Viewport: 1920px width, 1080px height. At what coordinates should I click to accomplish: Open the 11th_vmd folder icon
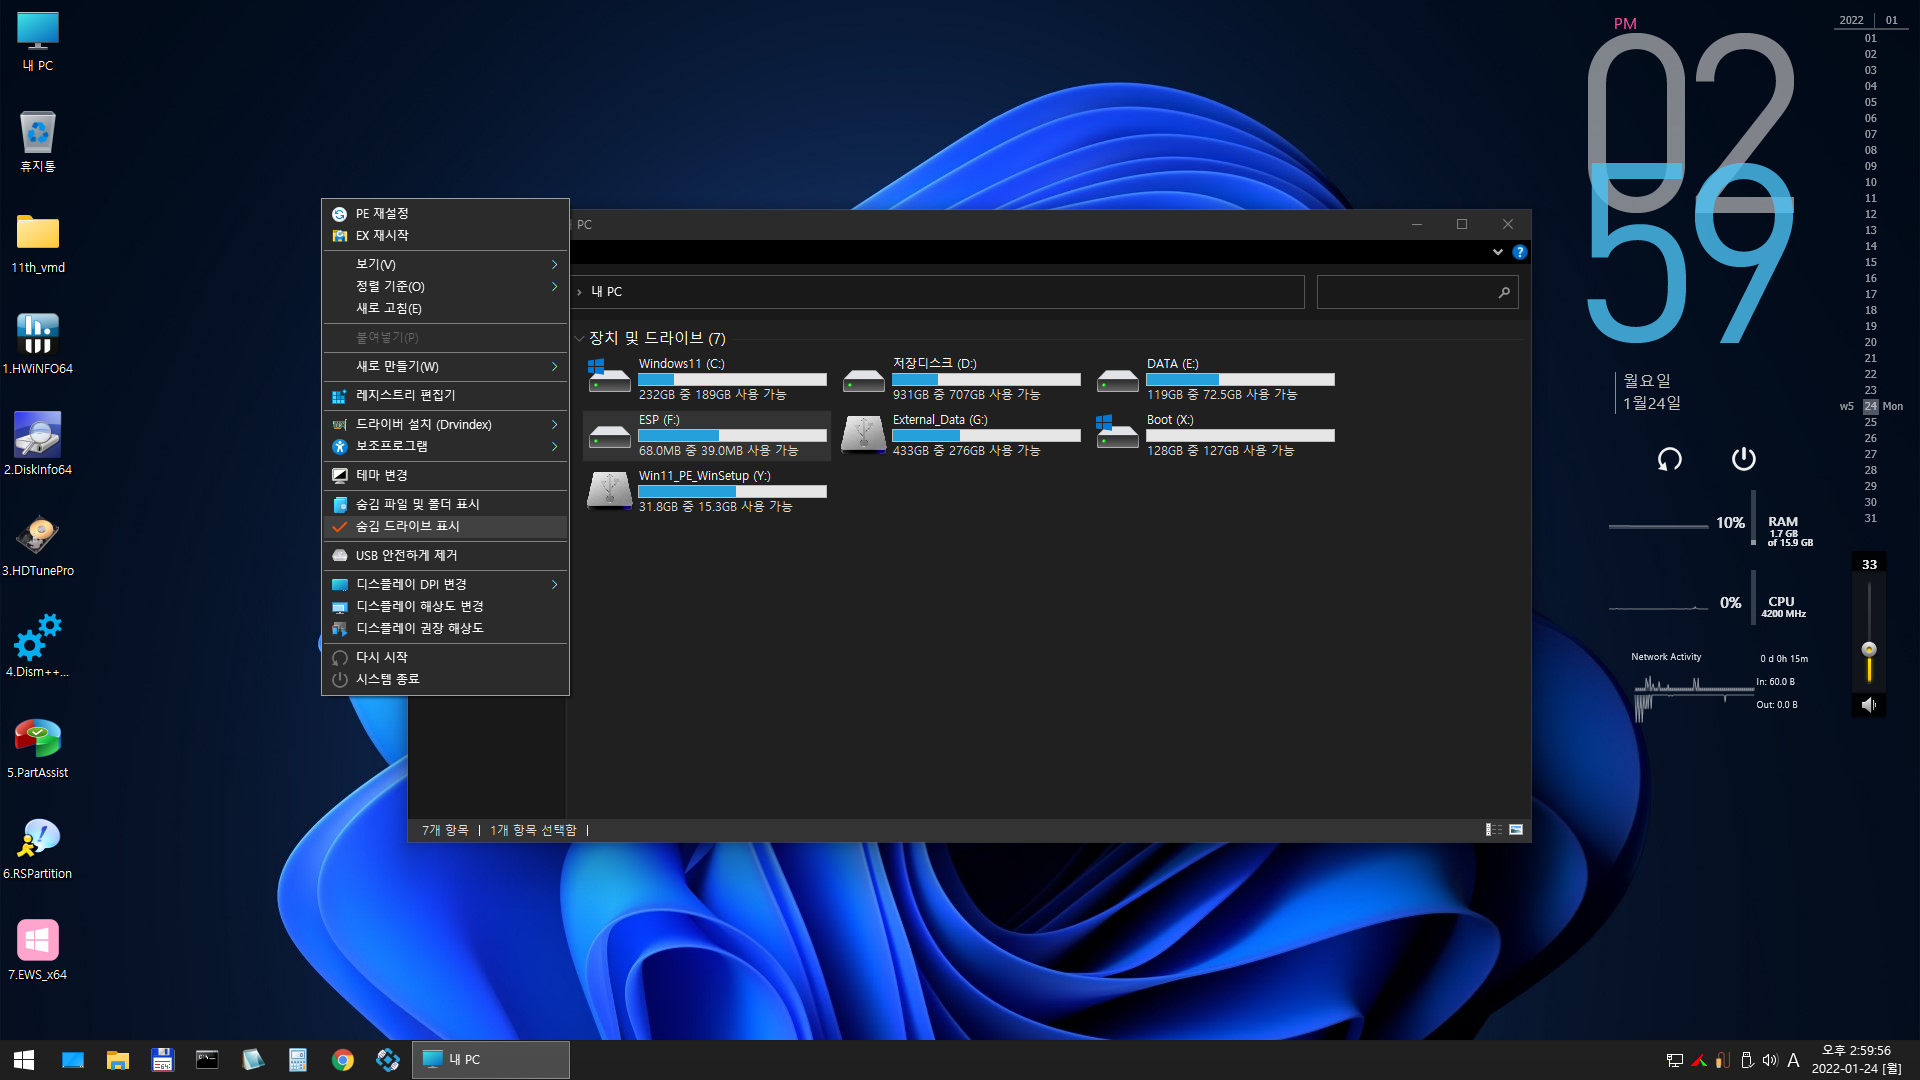pos(38,243)
